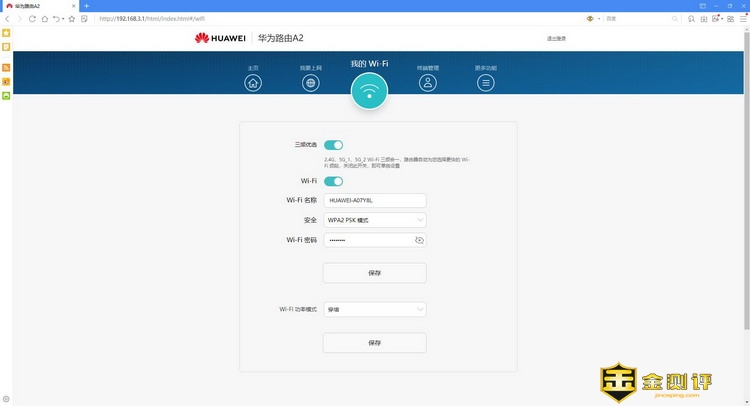Expand the 安全 WPA2 PSK dropdown
750x406 pixels.
[x=375, y=220]
